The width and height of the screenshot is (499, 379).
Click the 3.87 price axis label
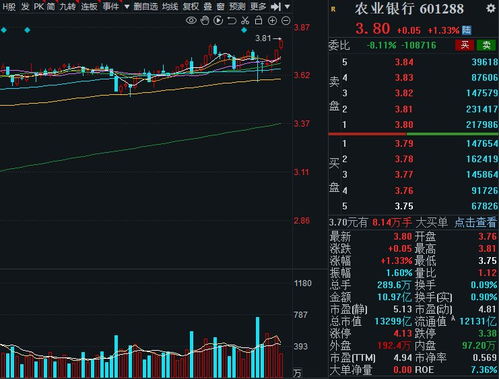[302, 28]
